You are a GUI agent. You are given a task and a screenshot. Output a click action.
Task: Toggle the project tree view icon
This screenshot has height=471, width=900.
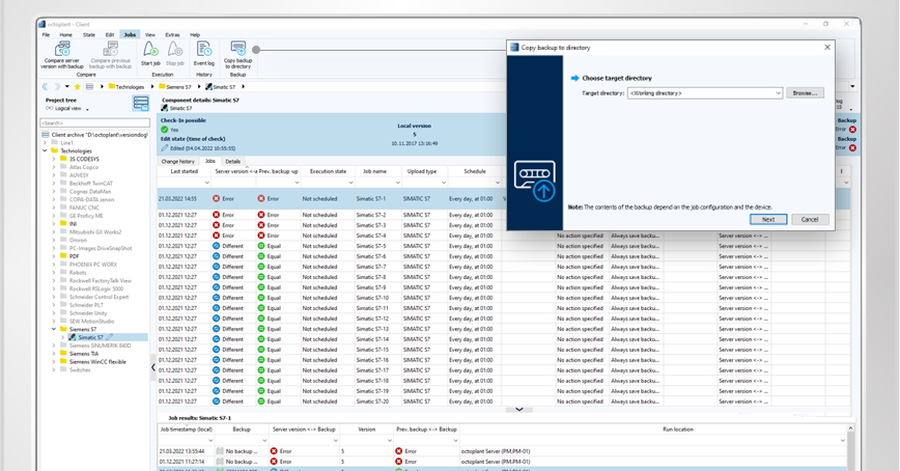tap(141, 104)
